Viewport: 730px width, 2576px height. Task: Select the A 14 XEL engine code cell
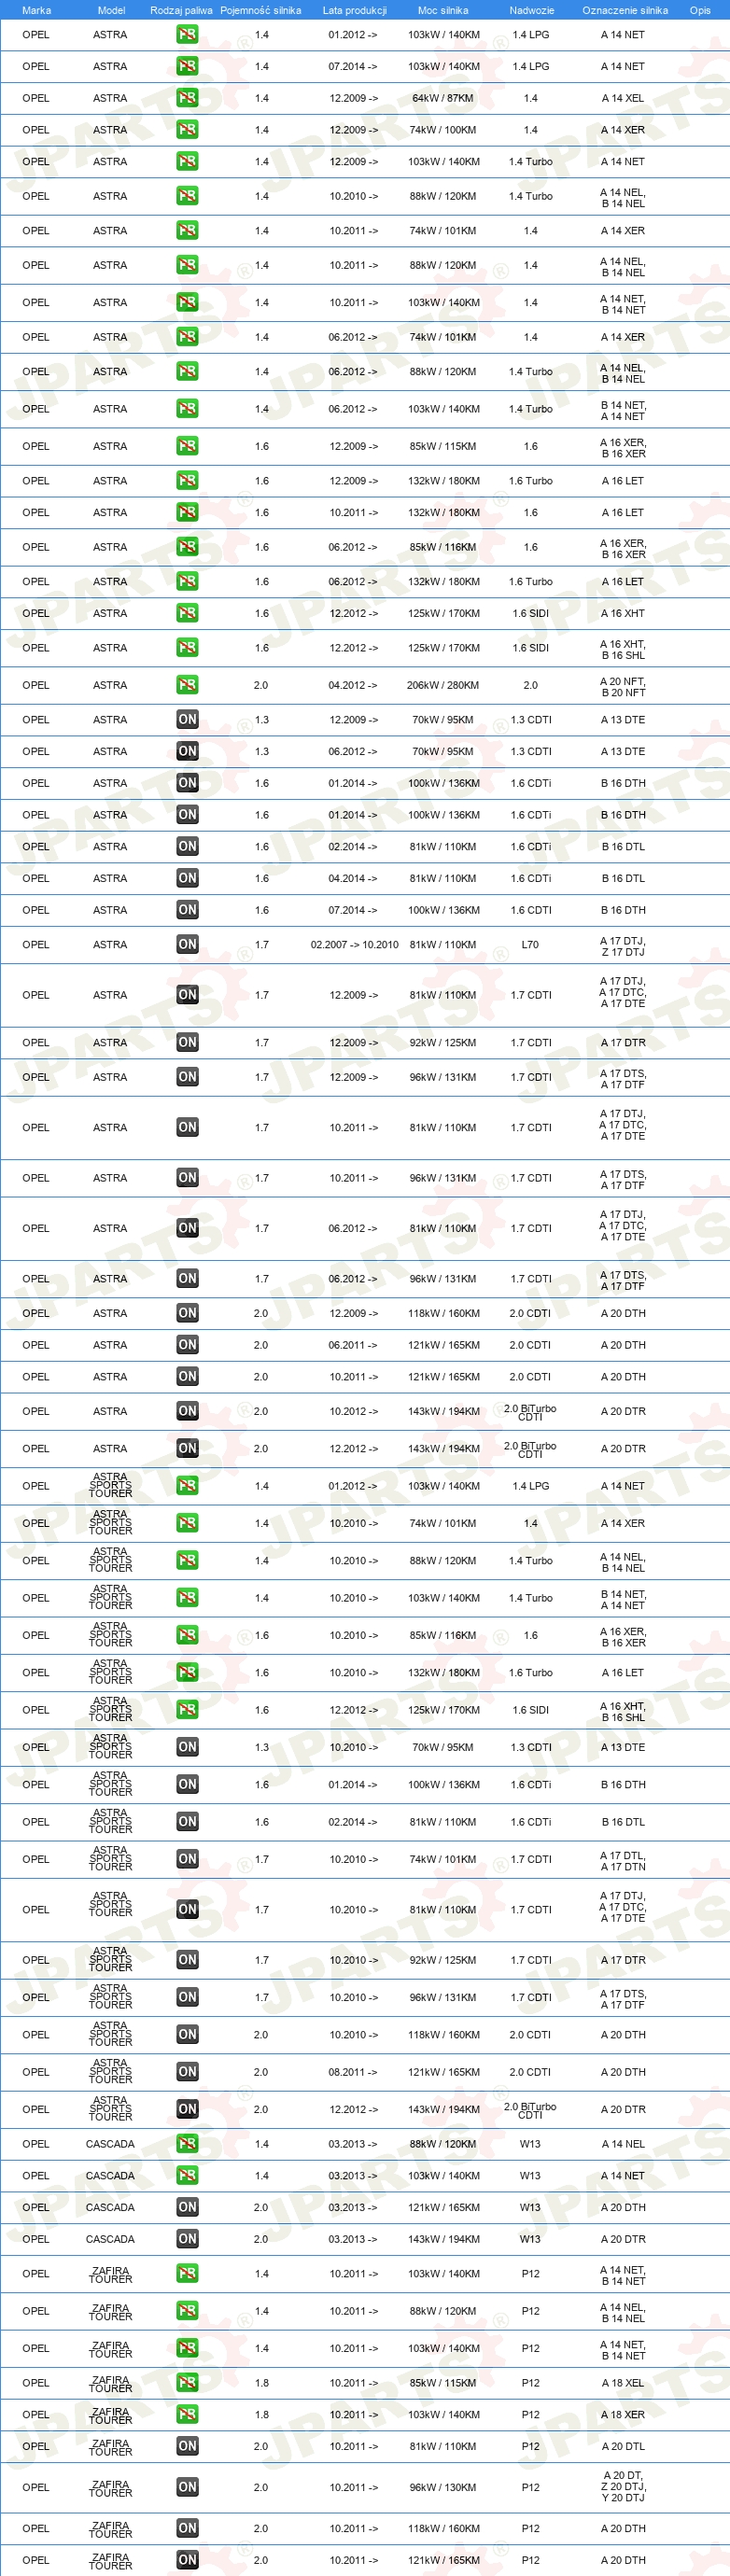(x=623, y=98)
